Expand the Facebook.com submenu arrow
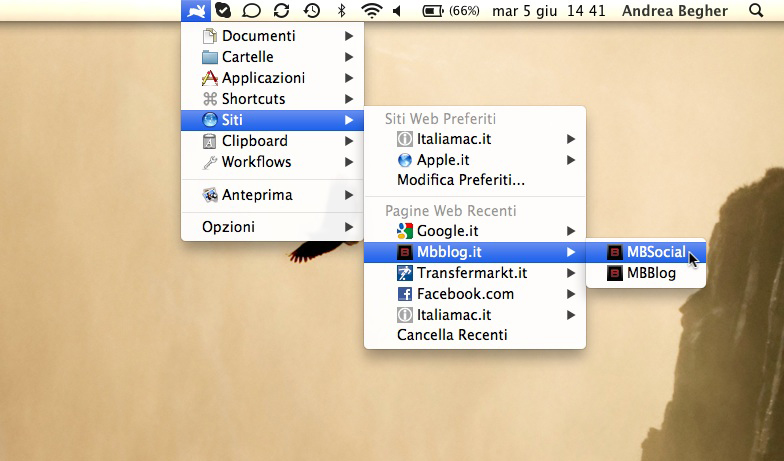This screenshot has height=461, width=784. [571, 294]
